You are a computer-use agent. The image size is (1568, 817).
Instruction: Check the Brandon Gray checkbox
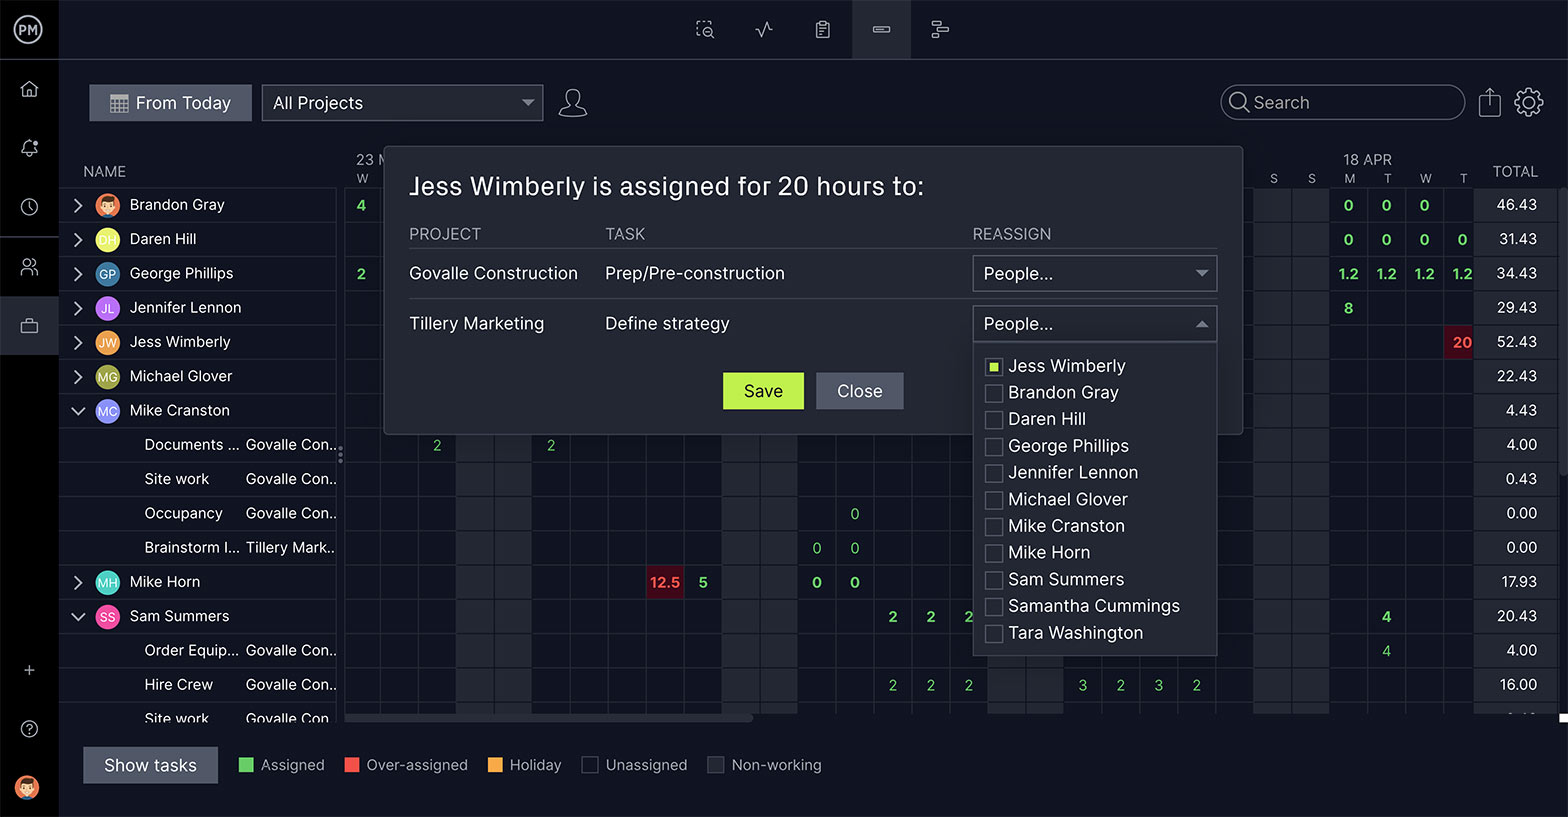pyautogui.click(x=994, y=393)
